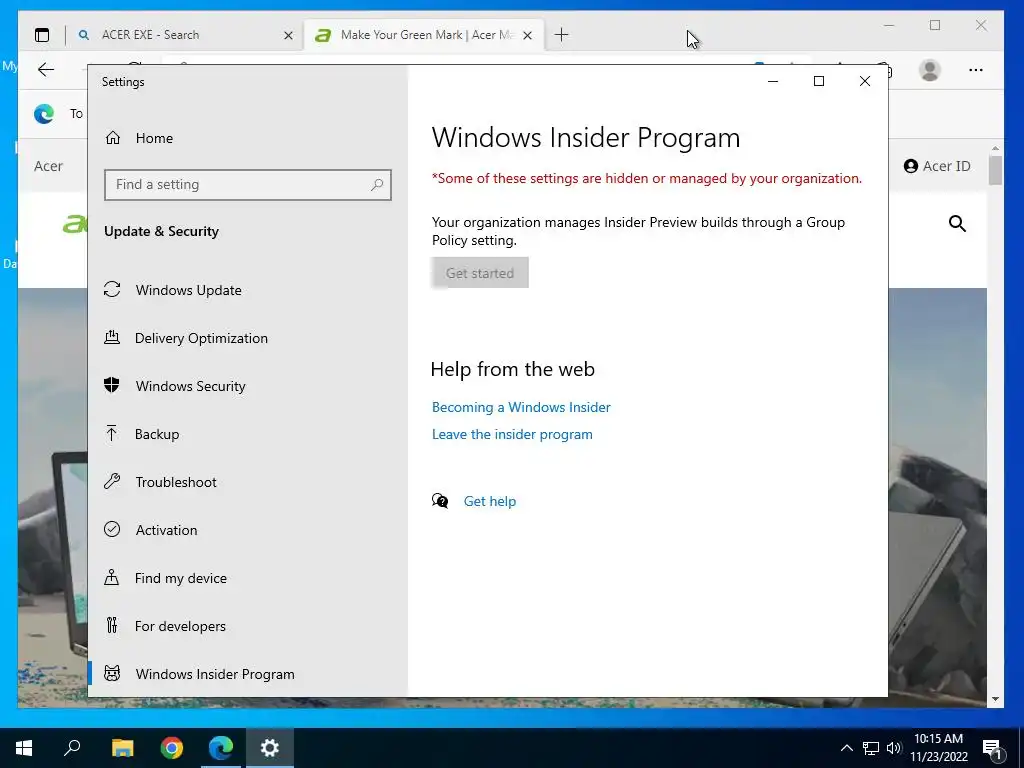Open Becoming a Windows Insider link

click(521, 408)
